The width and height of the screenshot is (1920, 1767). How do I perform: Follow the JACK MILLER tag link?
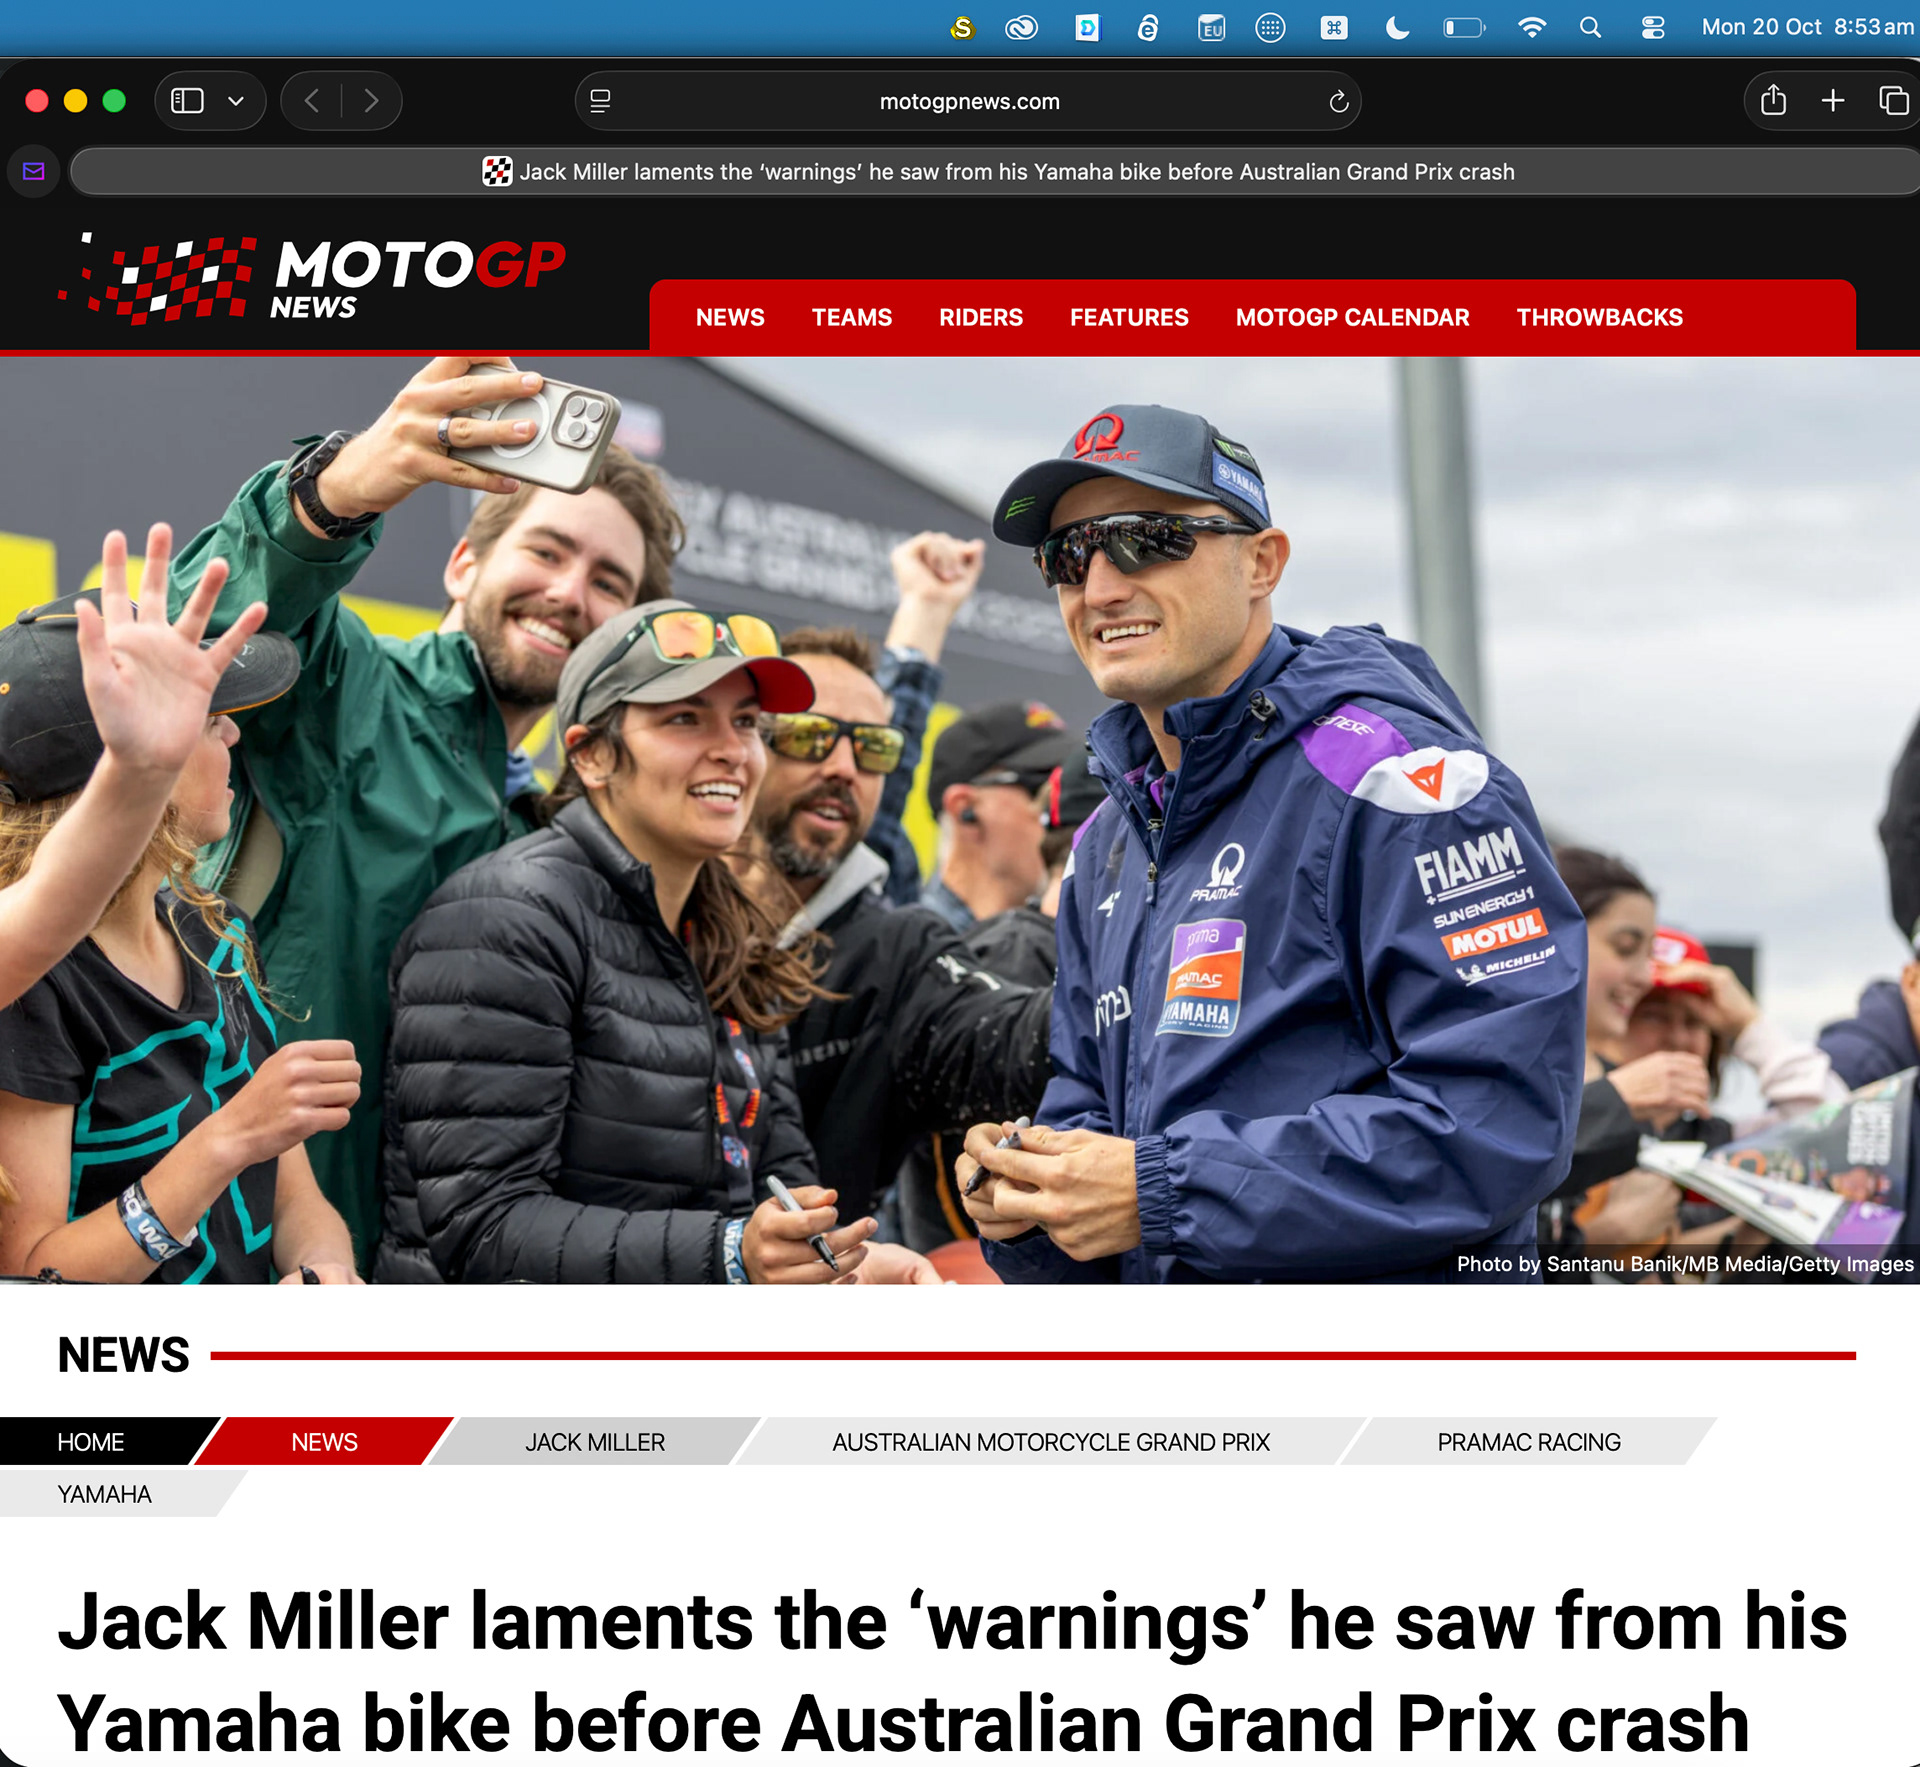click(595, 1442)
